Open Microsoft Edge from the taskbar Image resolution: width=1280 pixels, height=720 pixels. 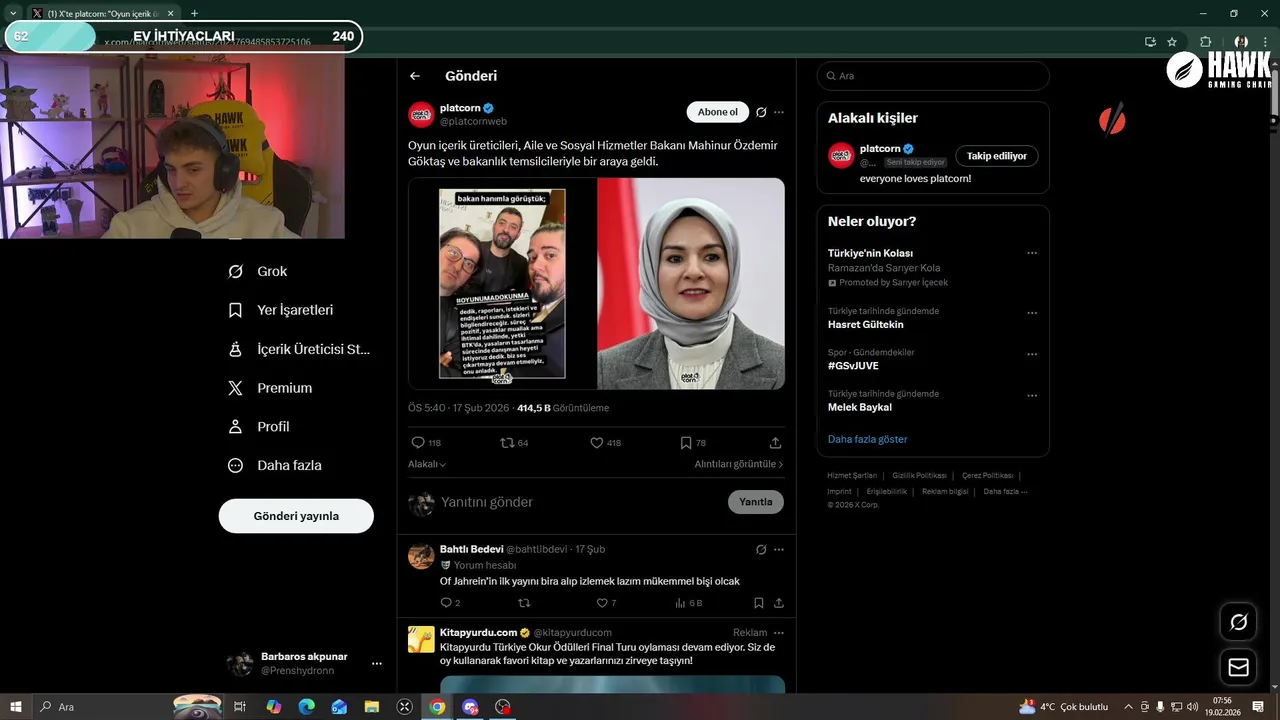[306, 707]
